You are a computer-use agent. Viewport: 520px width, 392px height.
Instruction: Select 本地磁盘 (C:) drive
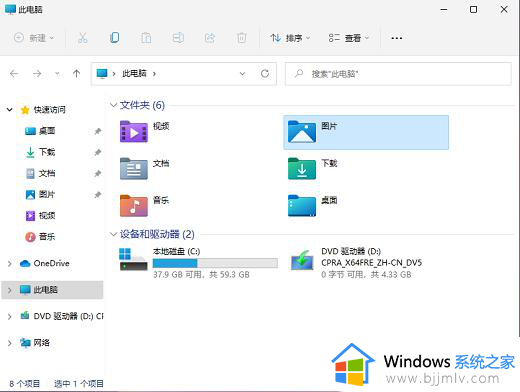click(199, 263)
